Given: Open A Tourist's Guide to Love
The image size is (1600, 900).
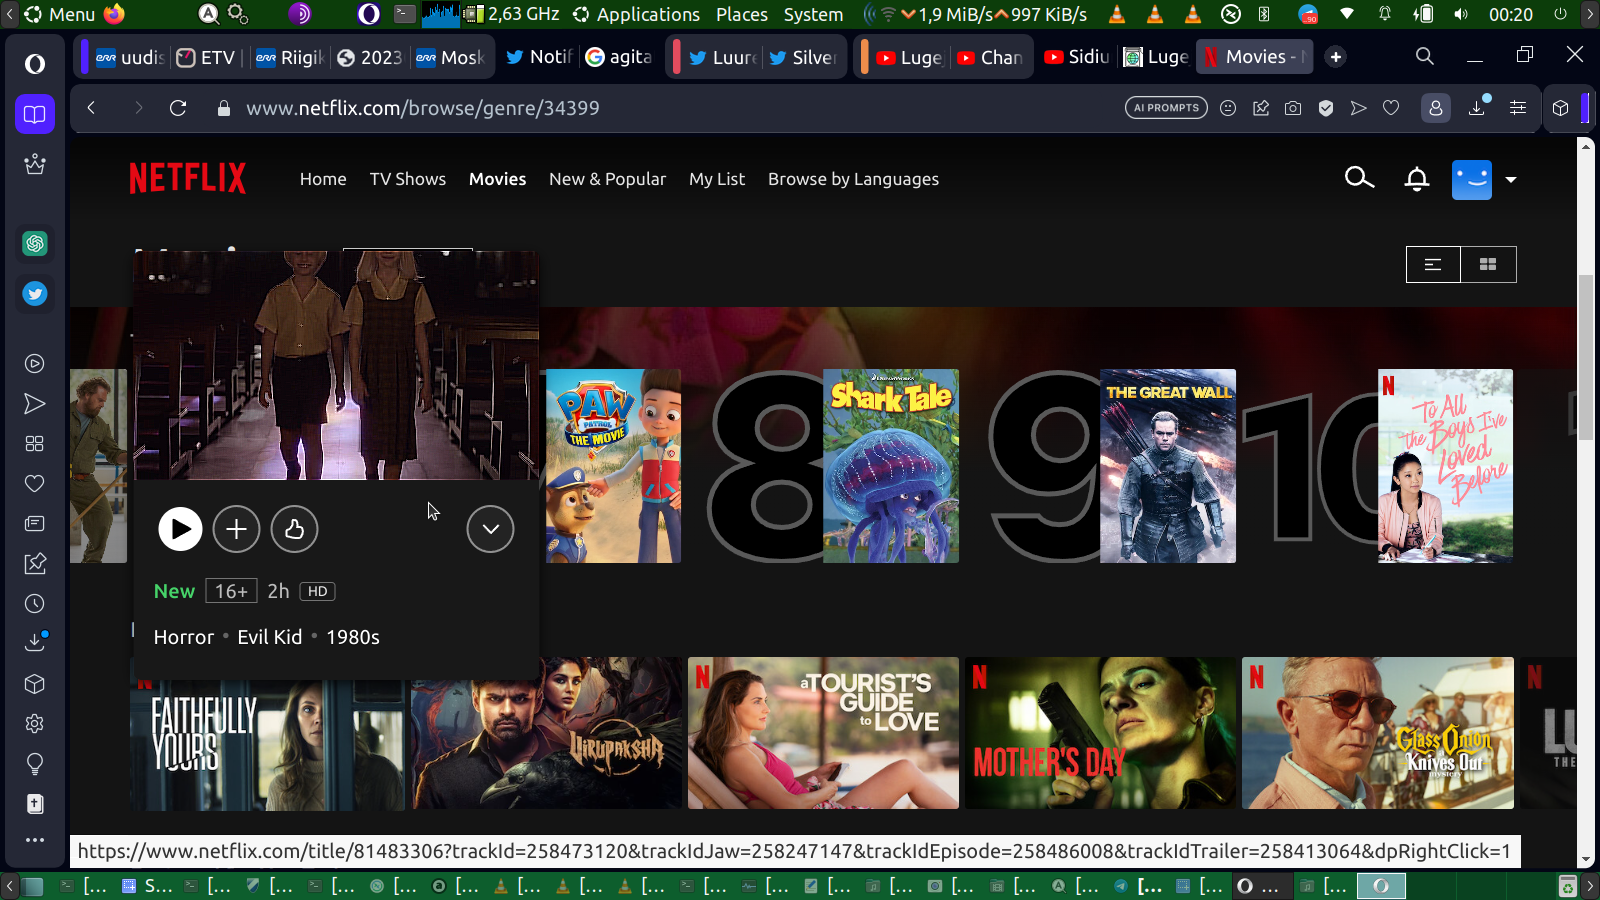Looking at the screenshot, I should 823,733.
